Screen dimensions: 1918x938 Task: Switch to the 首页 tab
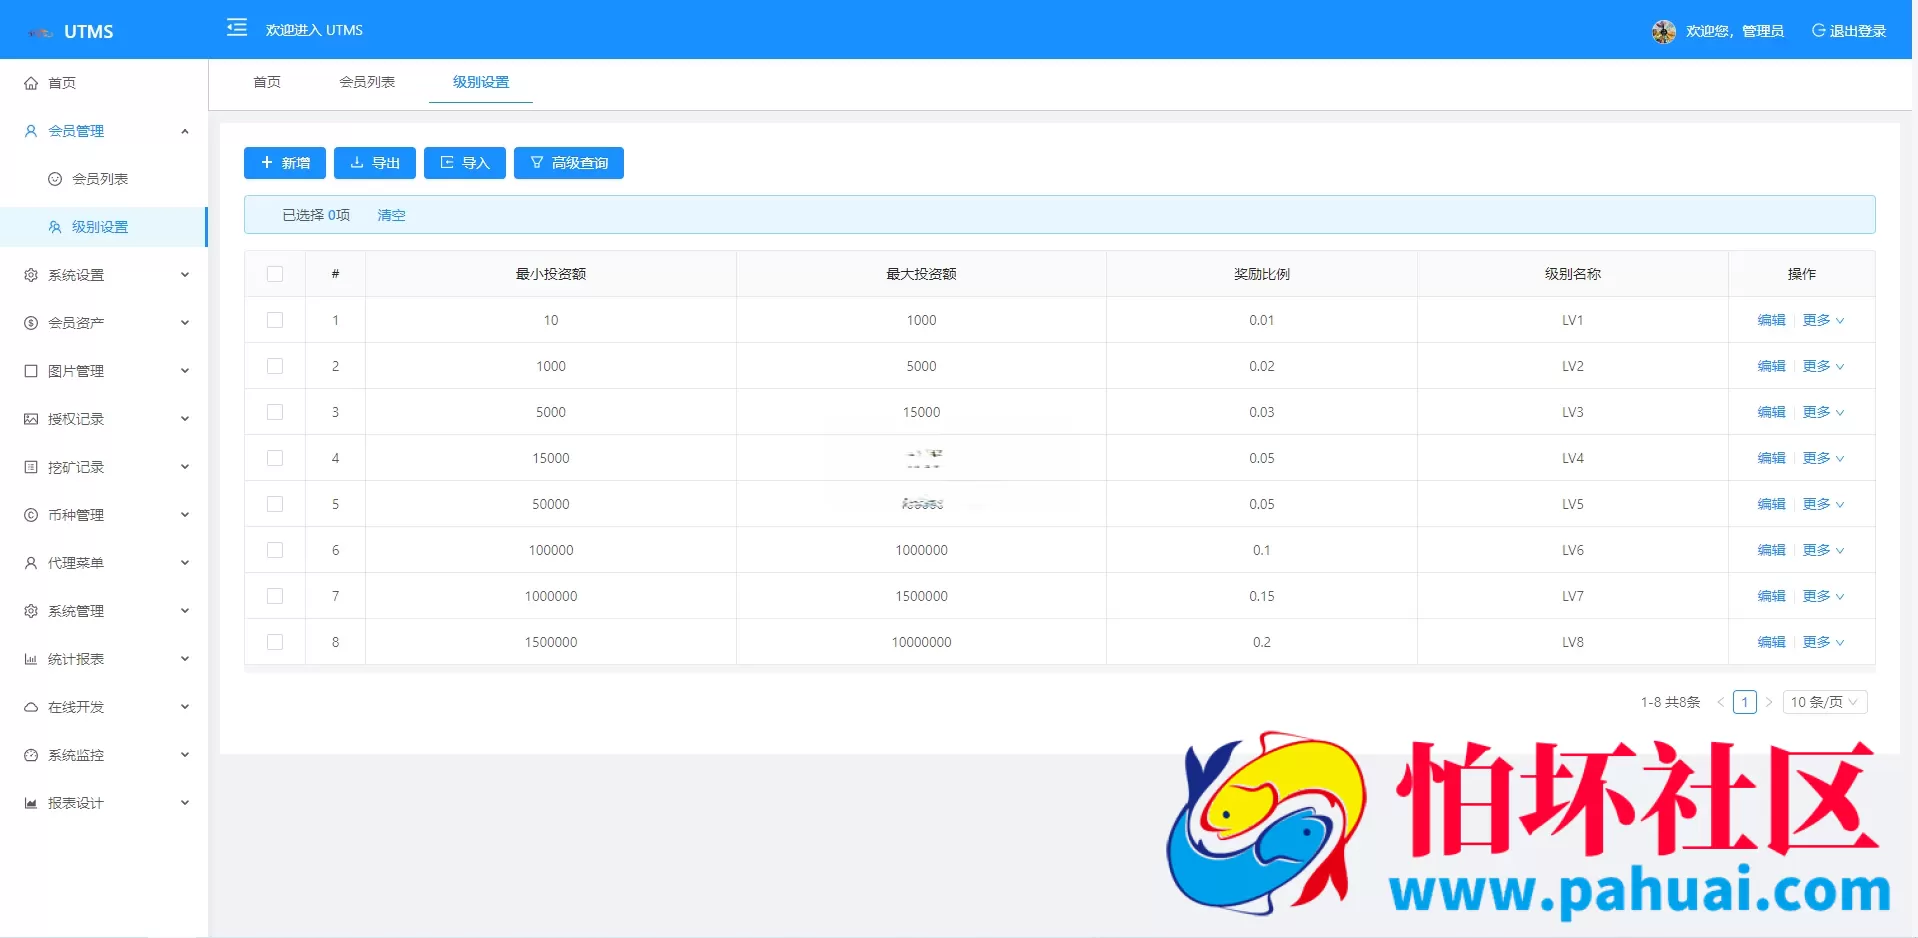tap(267, 82)
